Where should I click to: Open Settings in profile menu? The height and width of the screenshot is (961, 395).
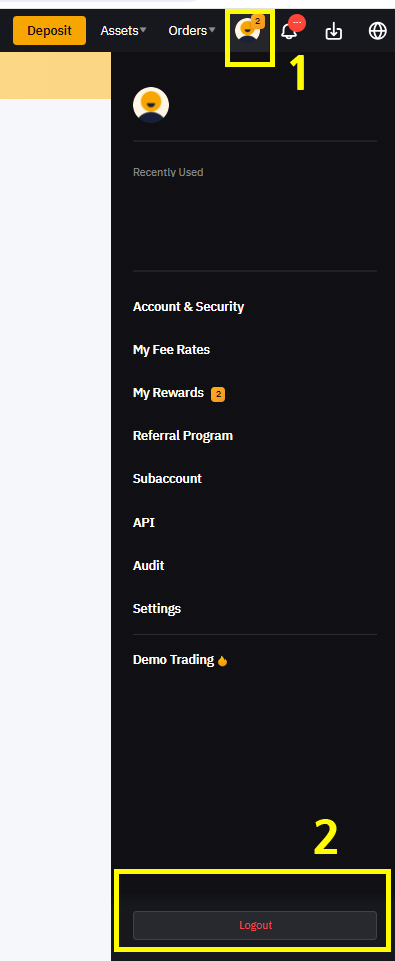157,609
